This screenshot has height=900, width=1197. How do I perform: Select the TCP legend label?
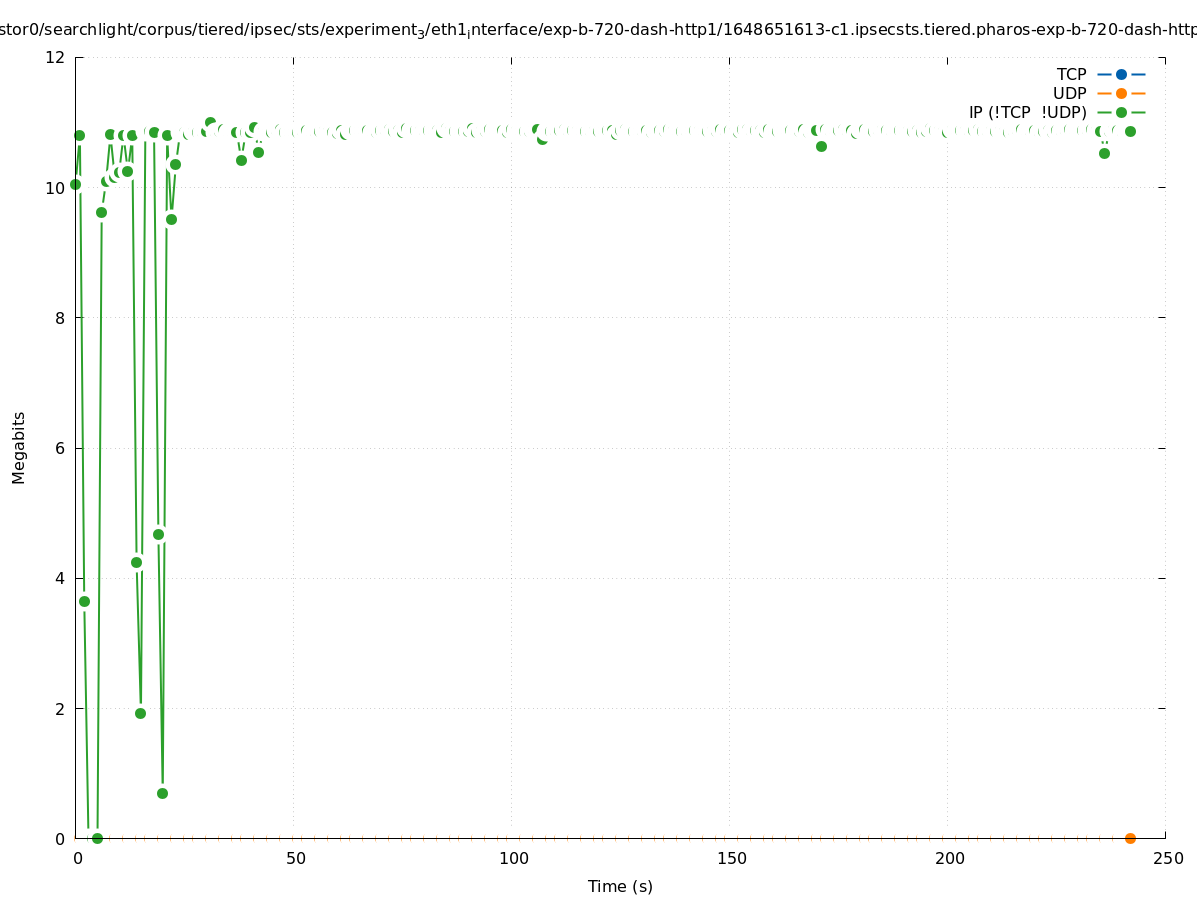tap(1071, 74)
